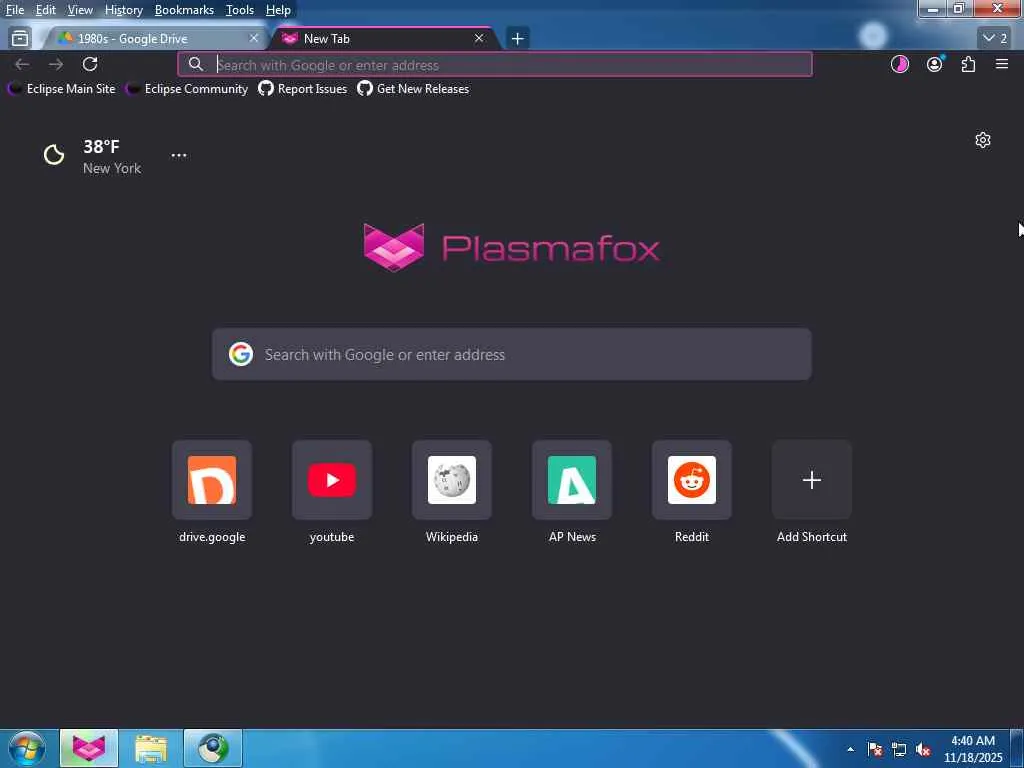The width and height of the screenshot is (1024, 768).
Task: Open the hamburger application menu
Action: coord(1002,64)
